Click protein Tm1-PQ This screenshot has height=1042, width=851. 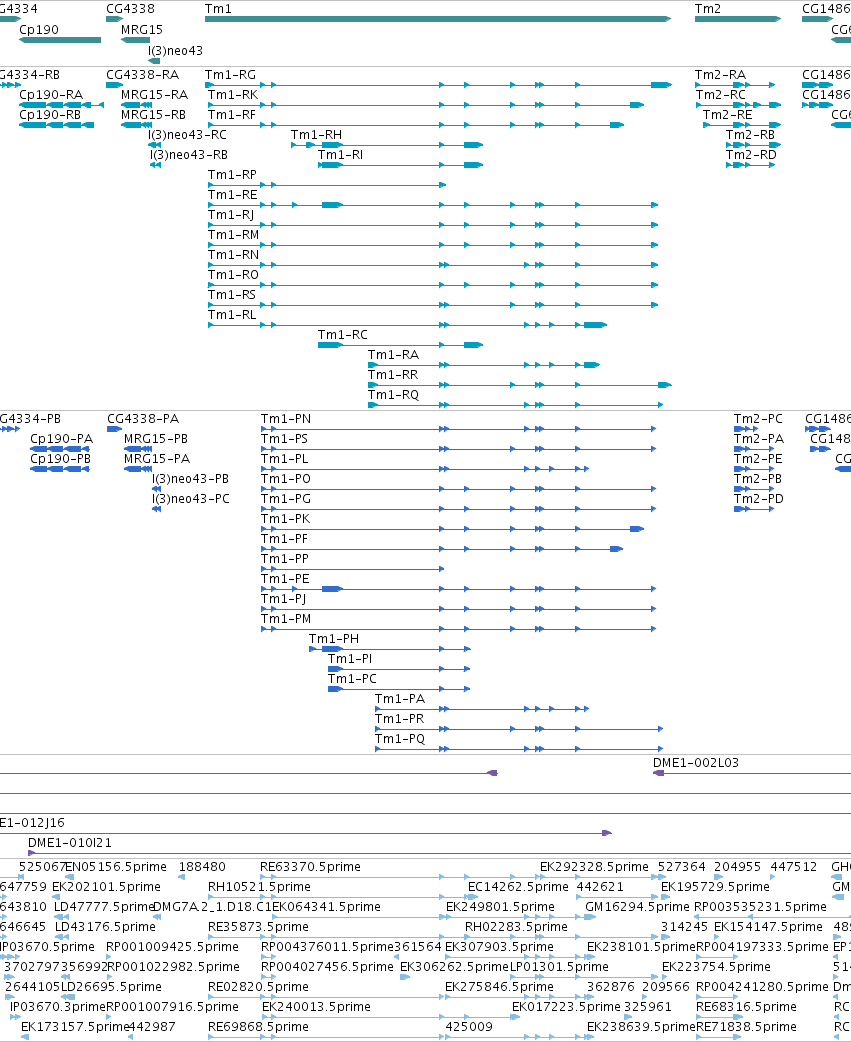coord(519,749)
